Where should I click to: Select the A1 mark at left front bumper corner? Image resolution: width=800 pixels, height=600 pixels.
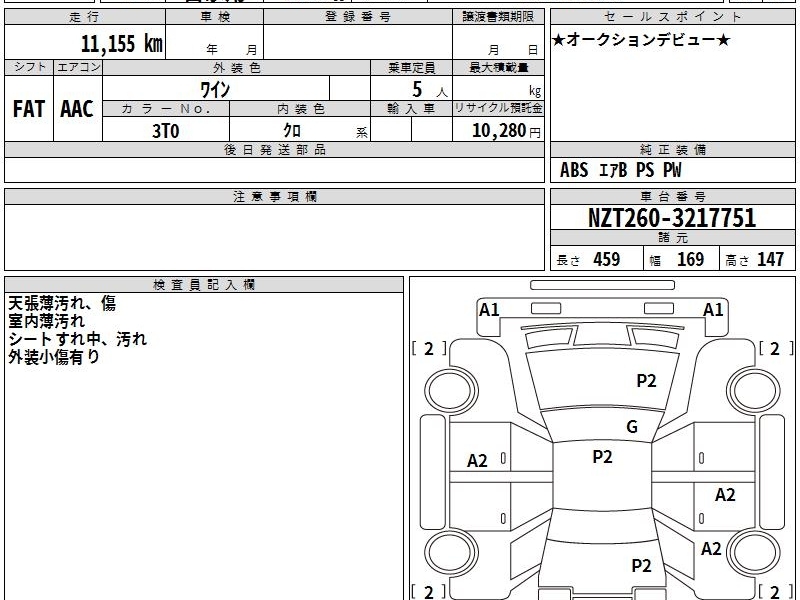[489, 310]
